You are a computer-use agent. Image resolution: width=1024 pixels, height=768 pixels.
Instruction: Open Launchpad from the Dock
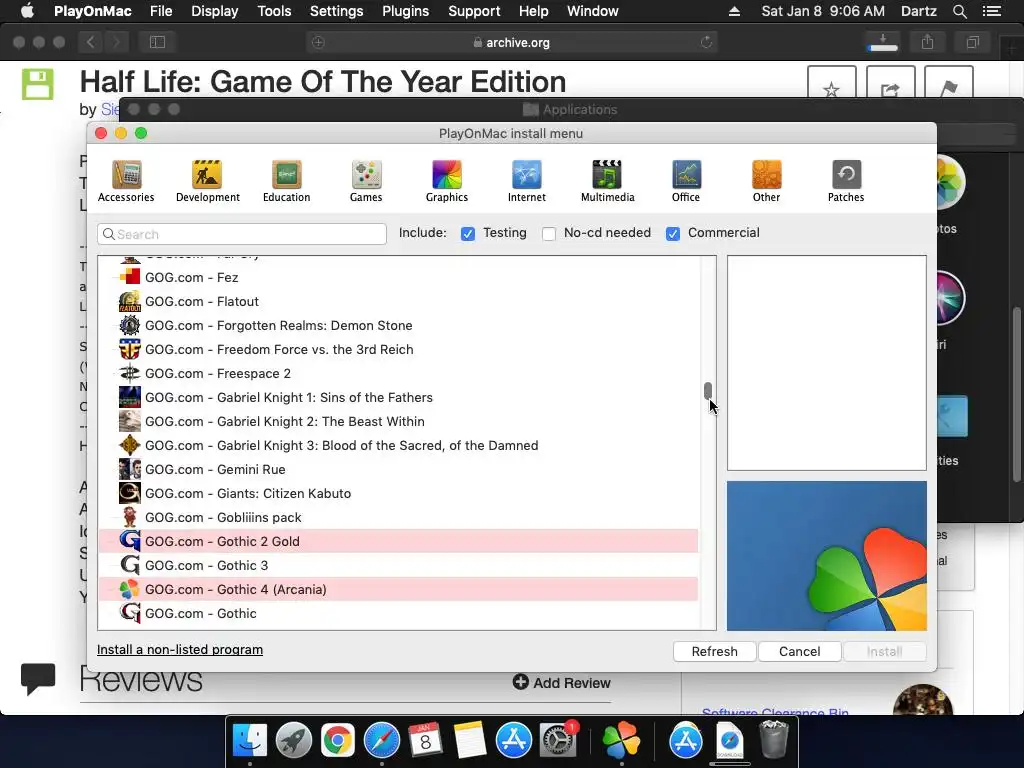[x=293, y=740]
